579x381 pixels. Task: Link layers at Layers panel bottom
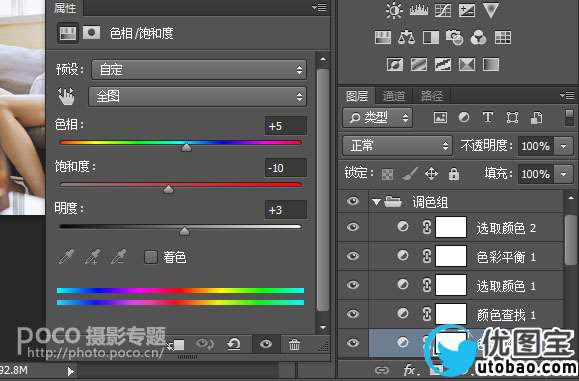[382, 370]
